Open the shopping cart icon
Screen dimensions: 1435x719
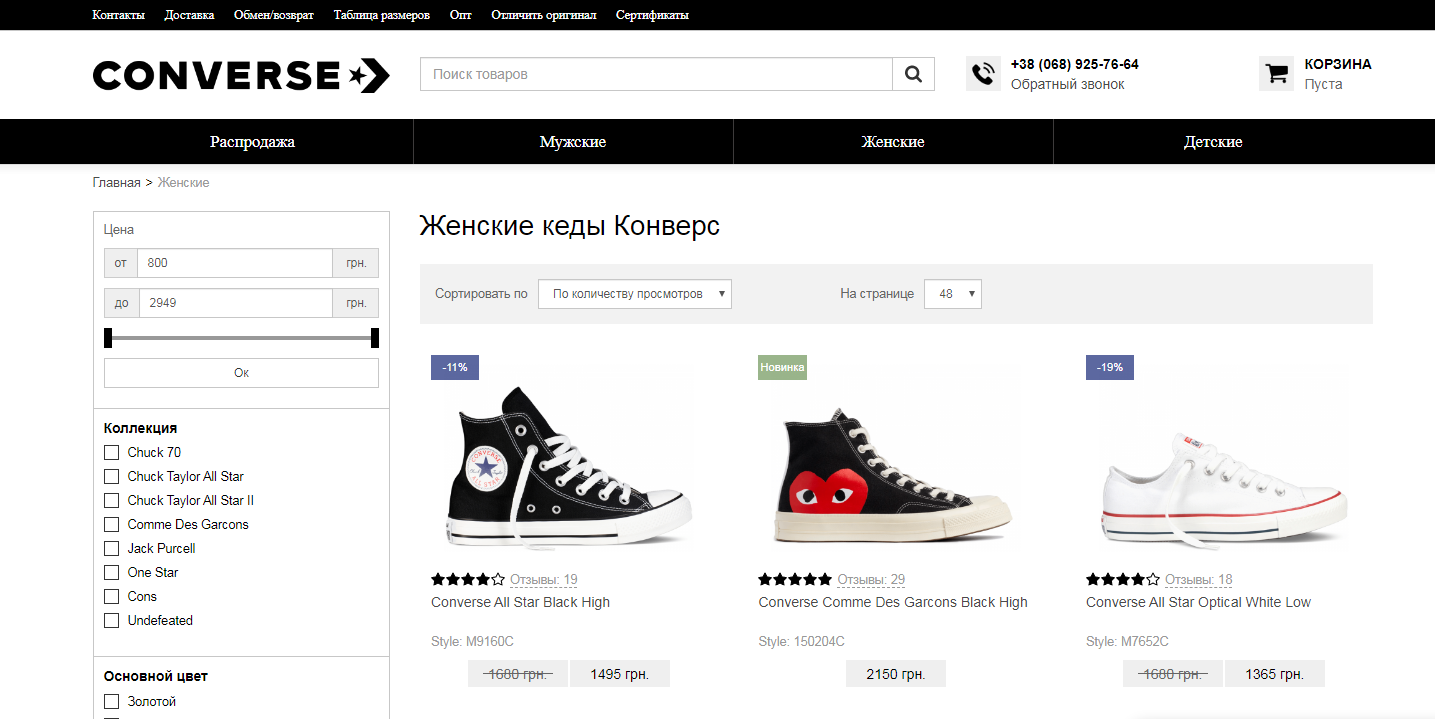(1276, 74)
